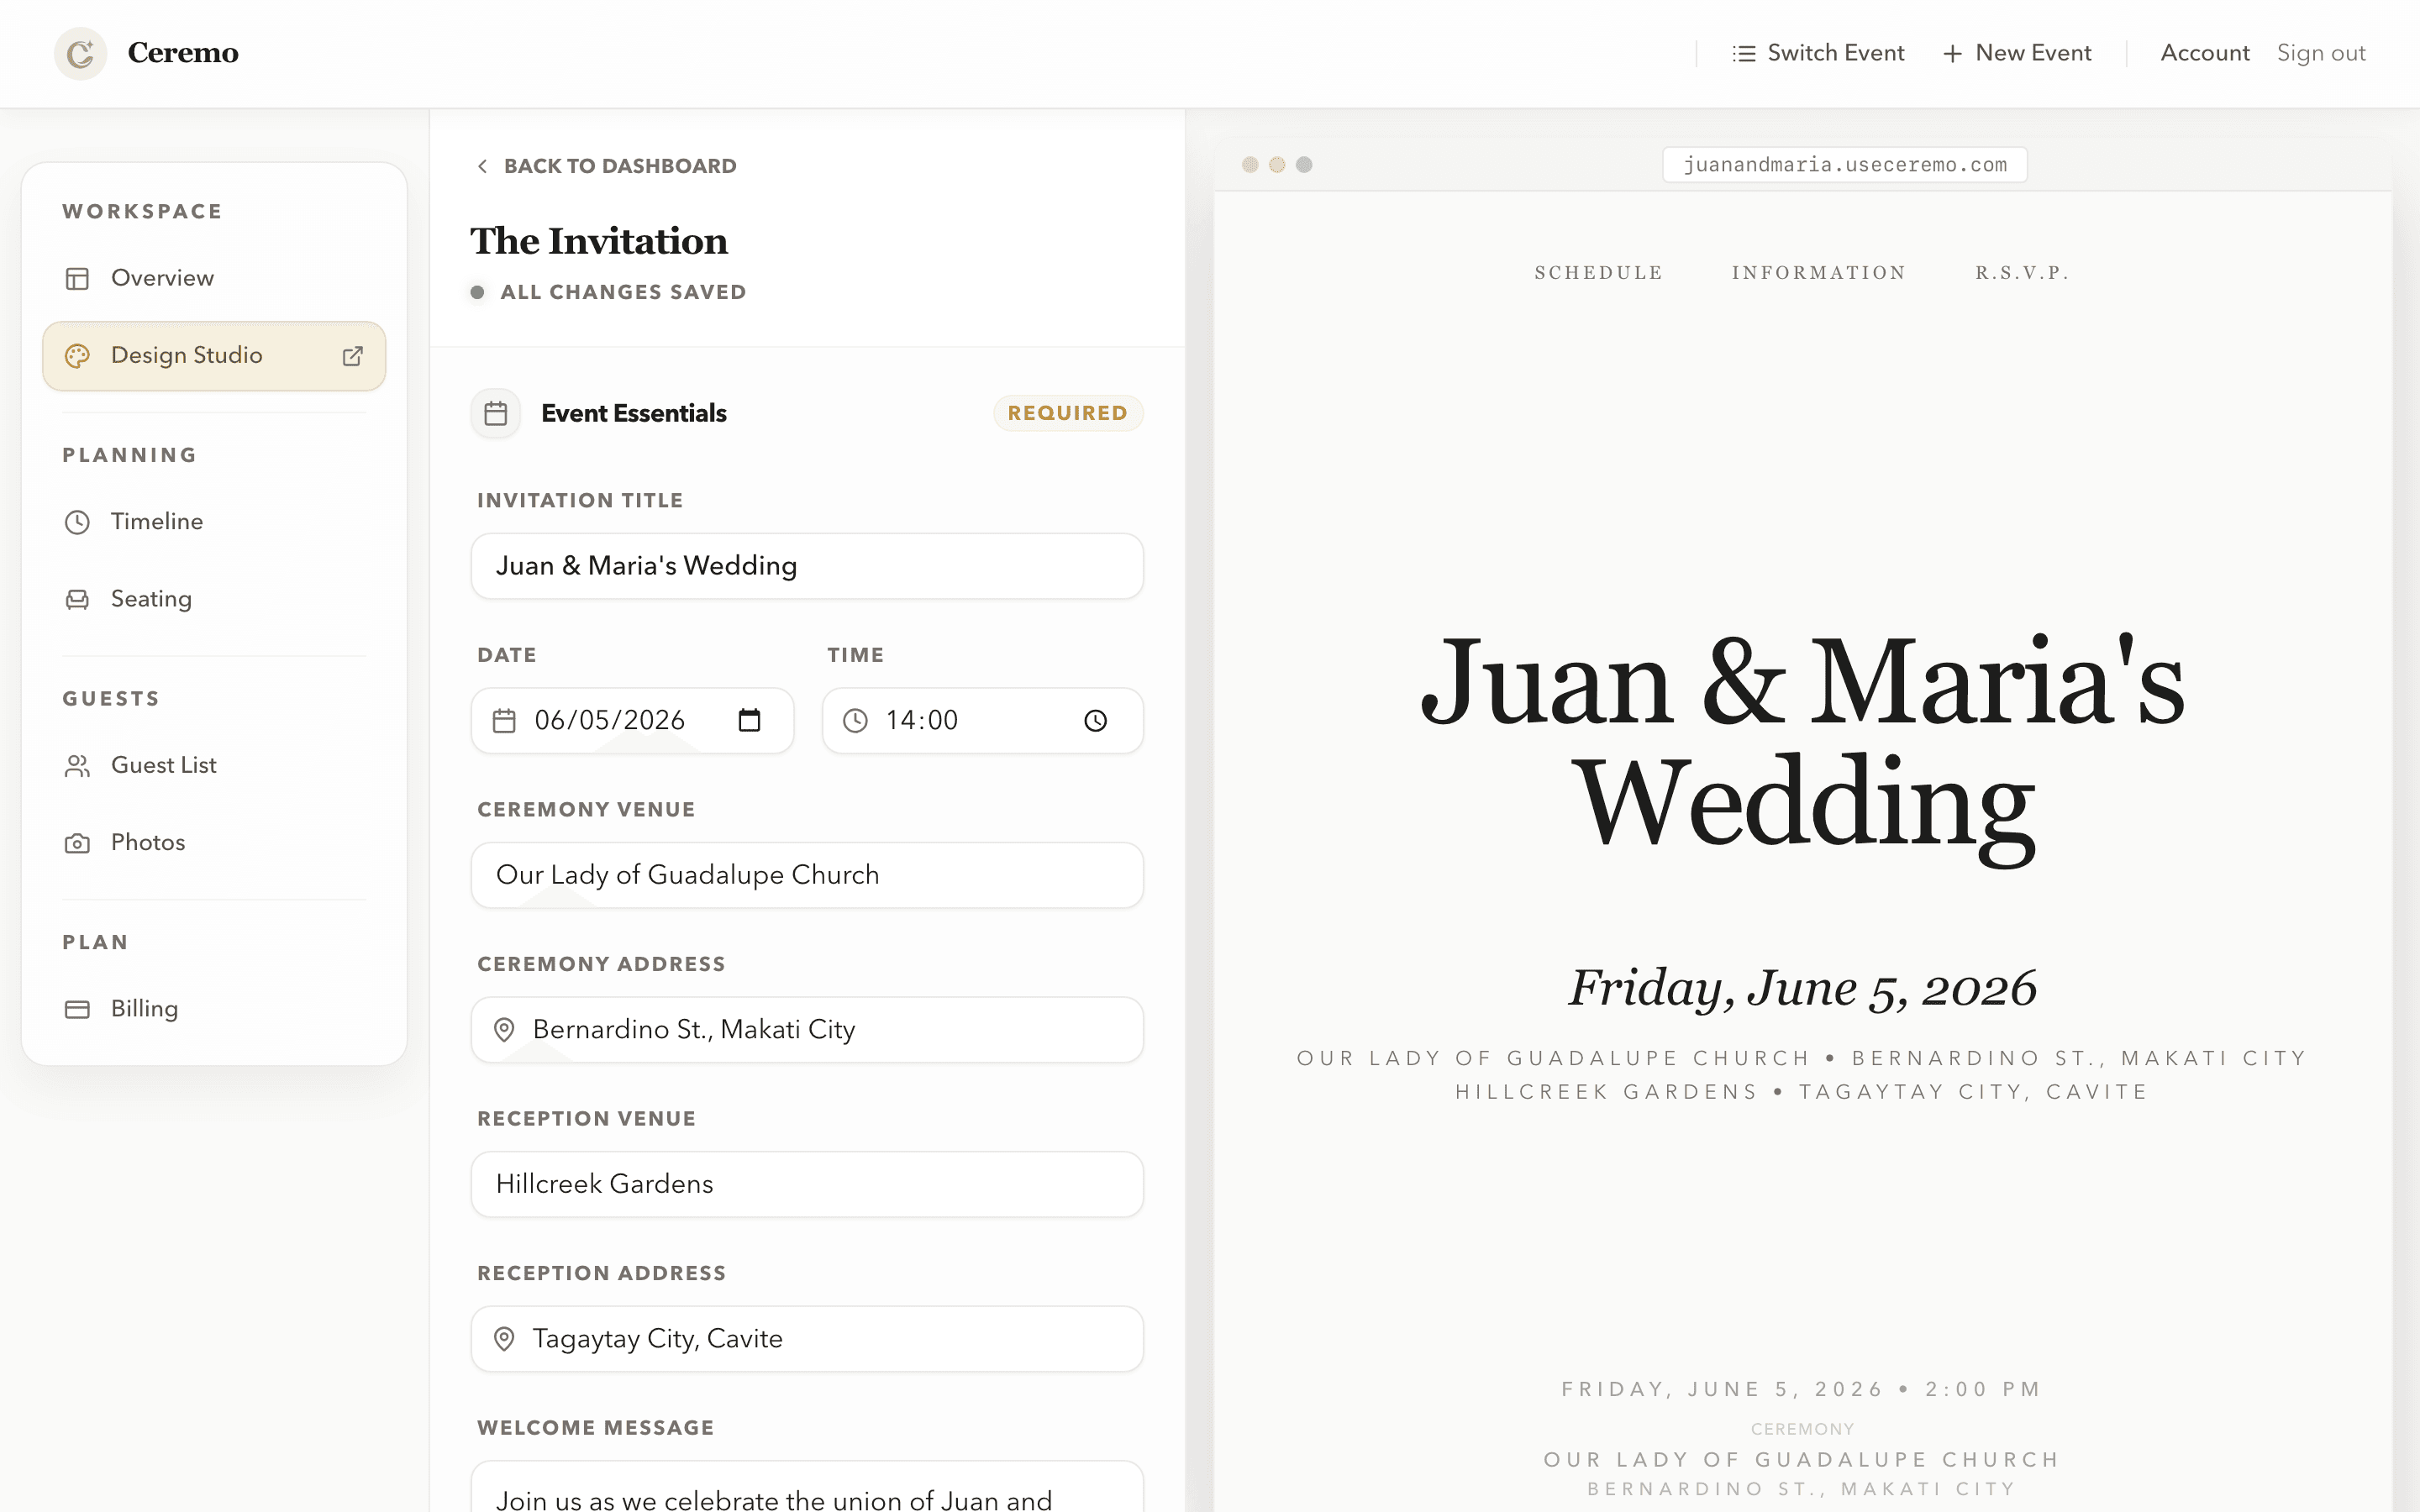
Task: Click the Ceremony Address input field
Action: point(807,1029)
